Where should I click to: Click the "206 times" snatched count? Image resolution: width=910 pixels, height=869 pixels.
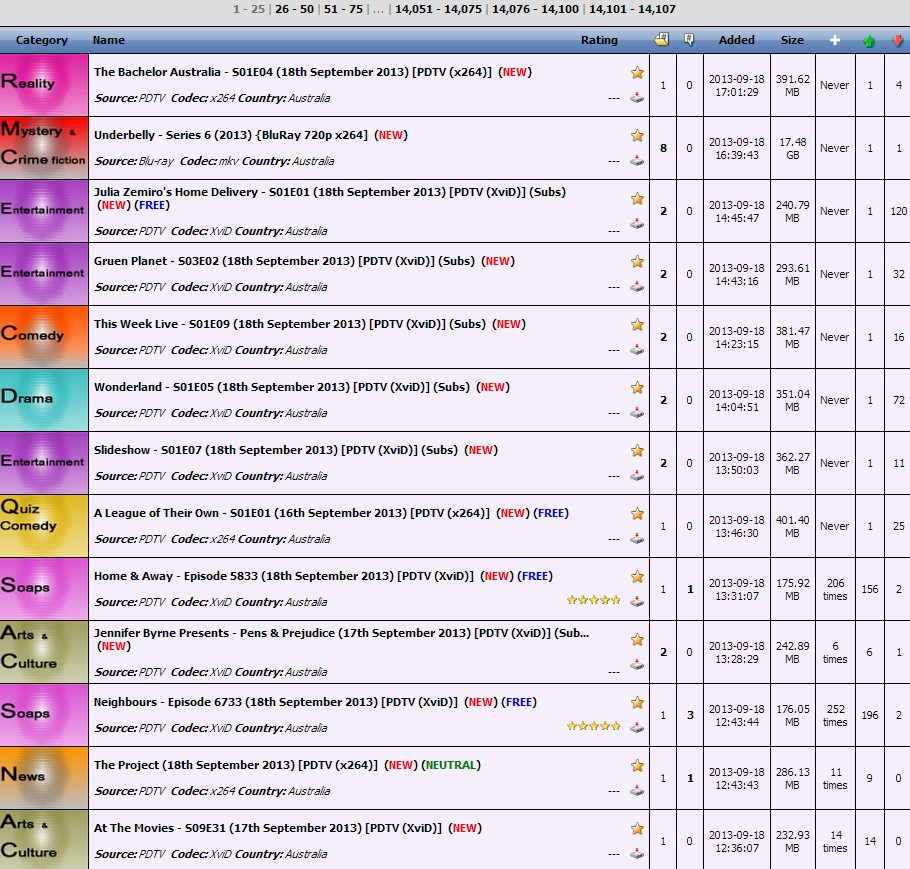(835, 589)
